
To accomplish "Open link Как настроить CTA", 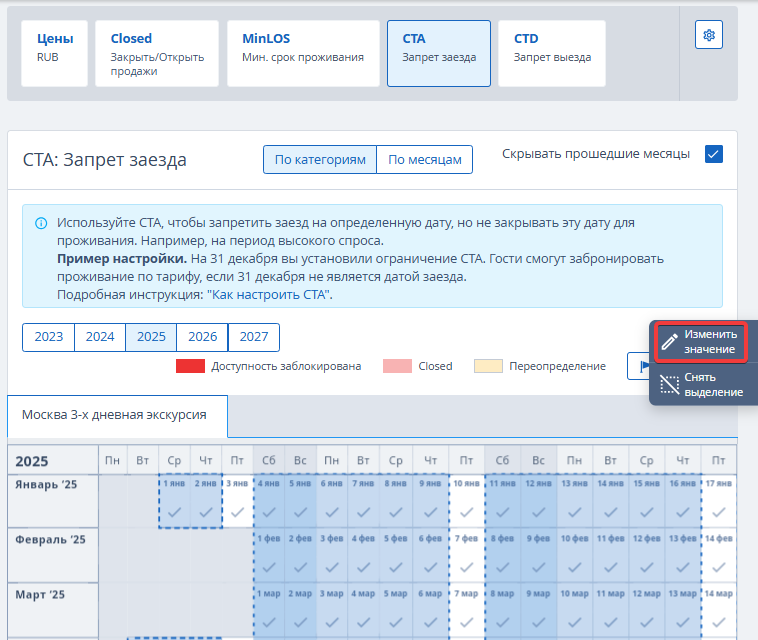I will coord(270,295).
